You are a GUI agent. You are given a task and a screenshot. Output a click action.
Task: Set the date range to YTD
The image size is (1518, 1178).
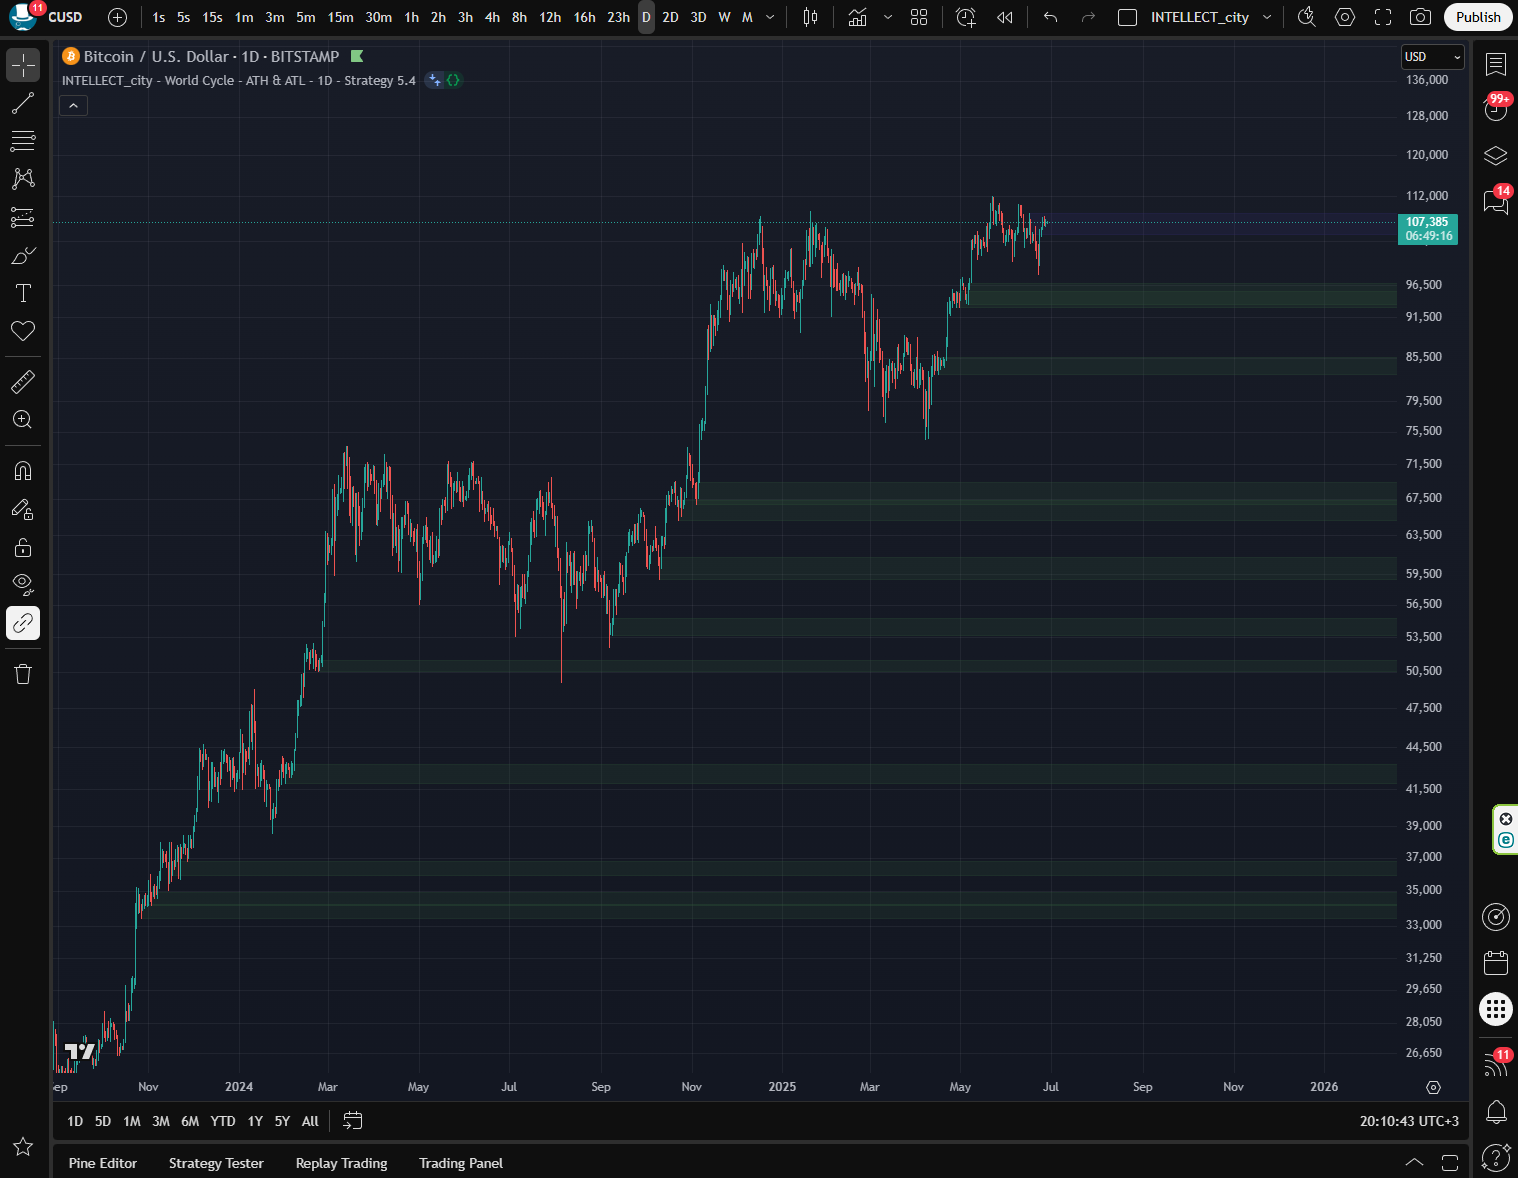(x=223, y=1121)
